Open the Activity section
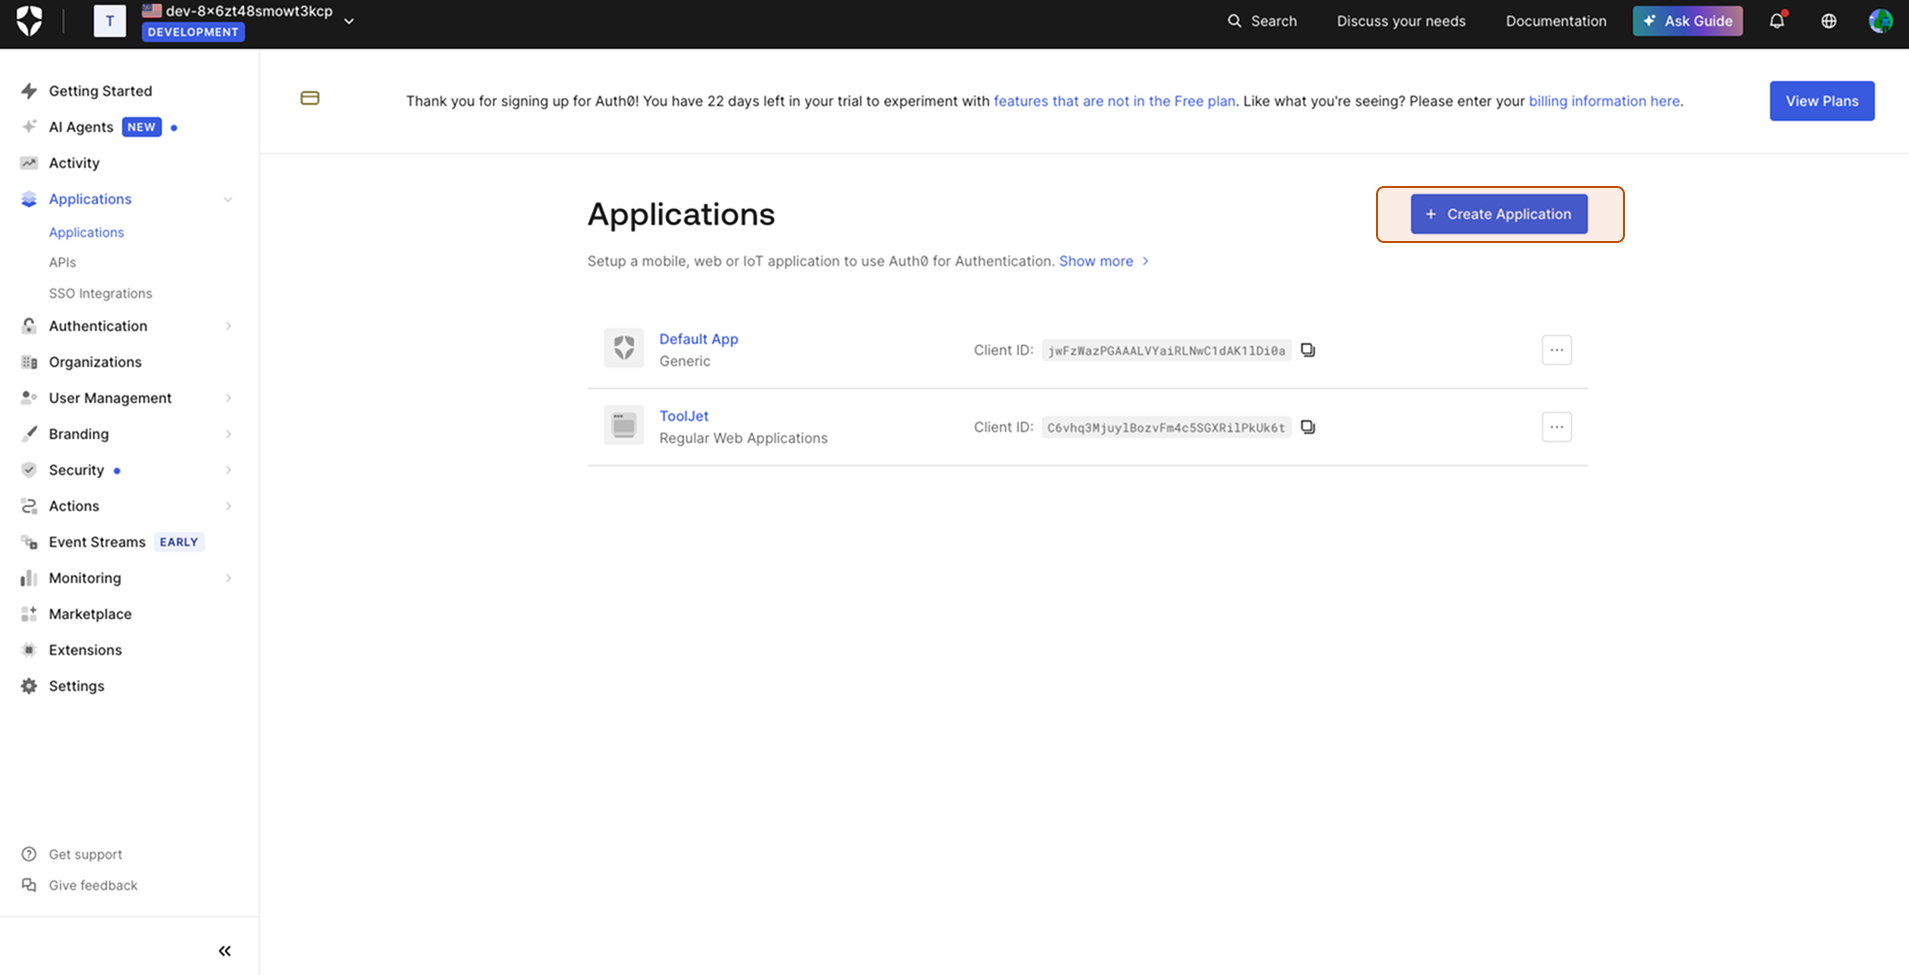 74,162
